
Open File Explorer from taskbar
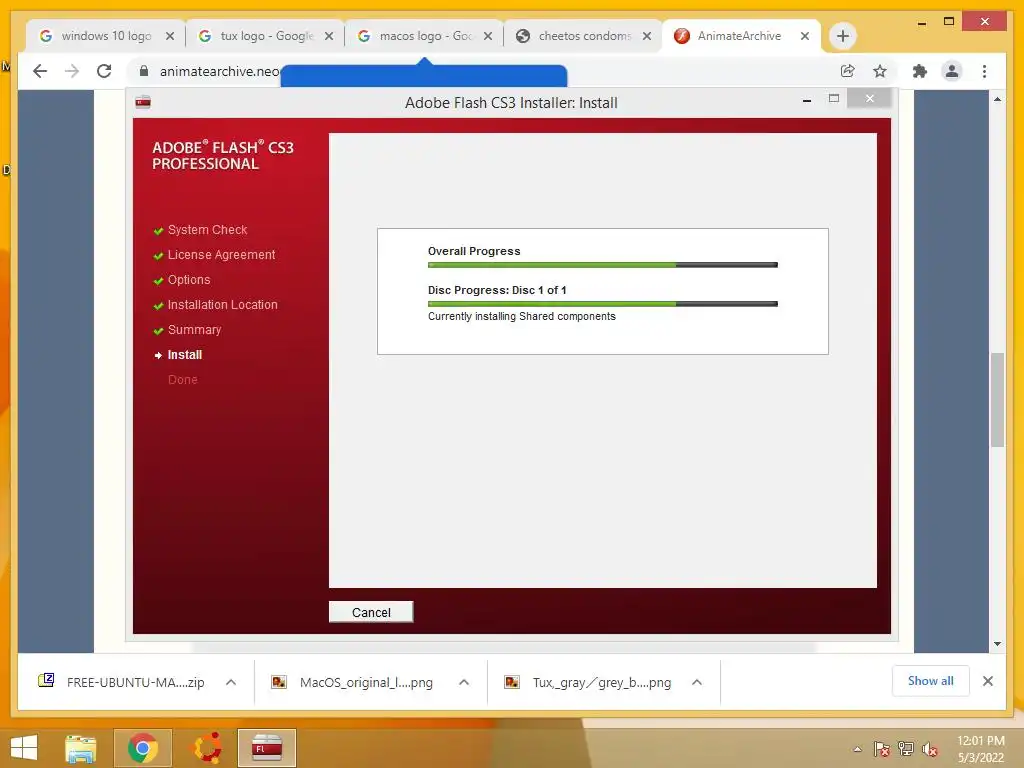(81, 748)
